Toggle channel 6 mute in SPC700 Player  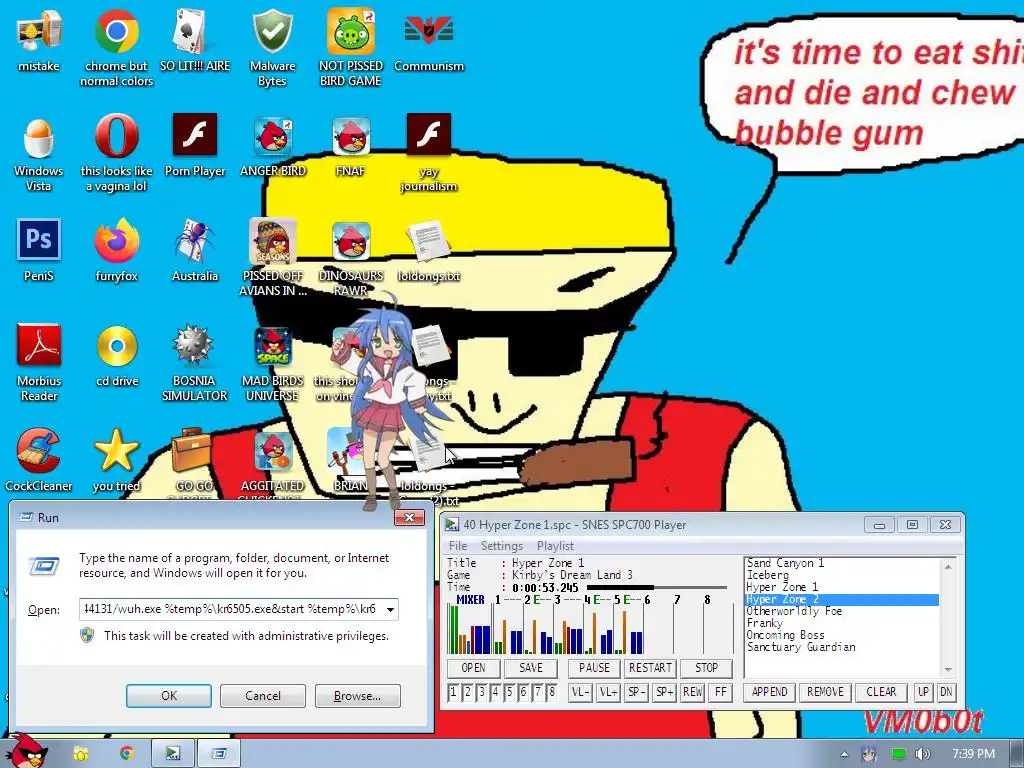(x=523, y=692)
